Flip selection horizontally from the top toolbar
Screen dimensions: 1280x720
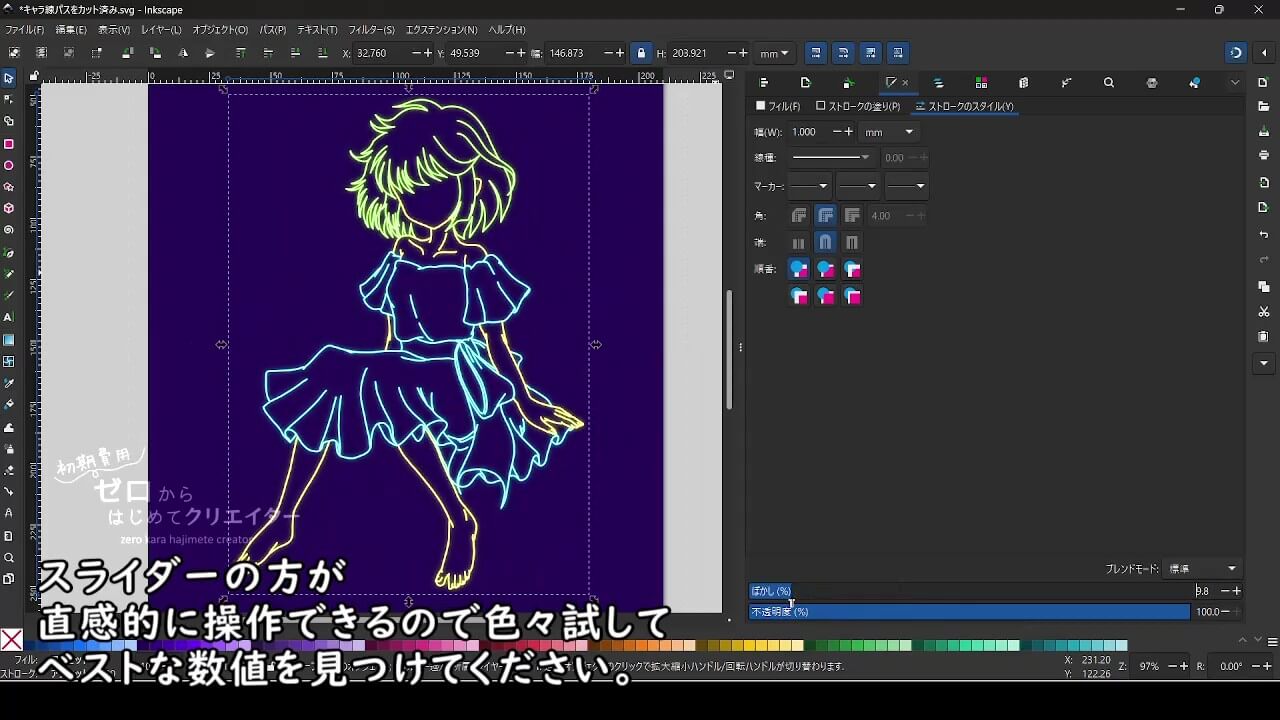[183, 53]
